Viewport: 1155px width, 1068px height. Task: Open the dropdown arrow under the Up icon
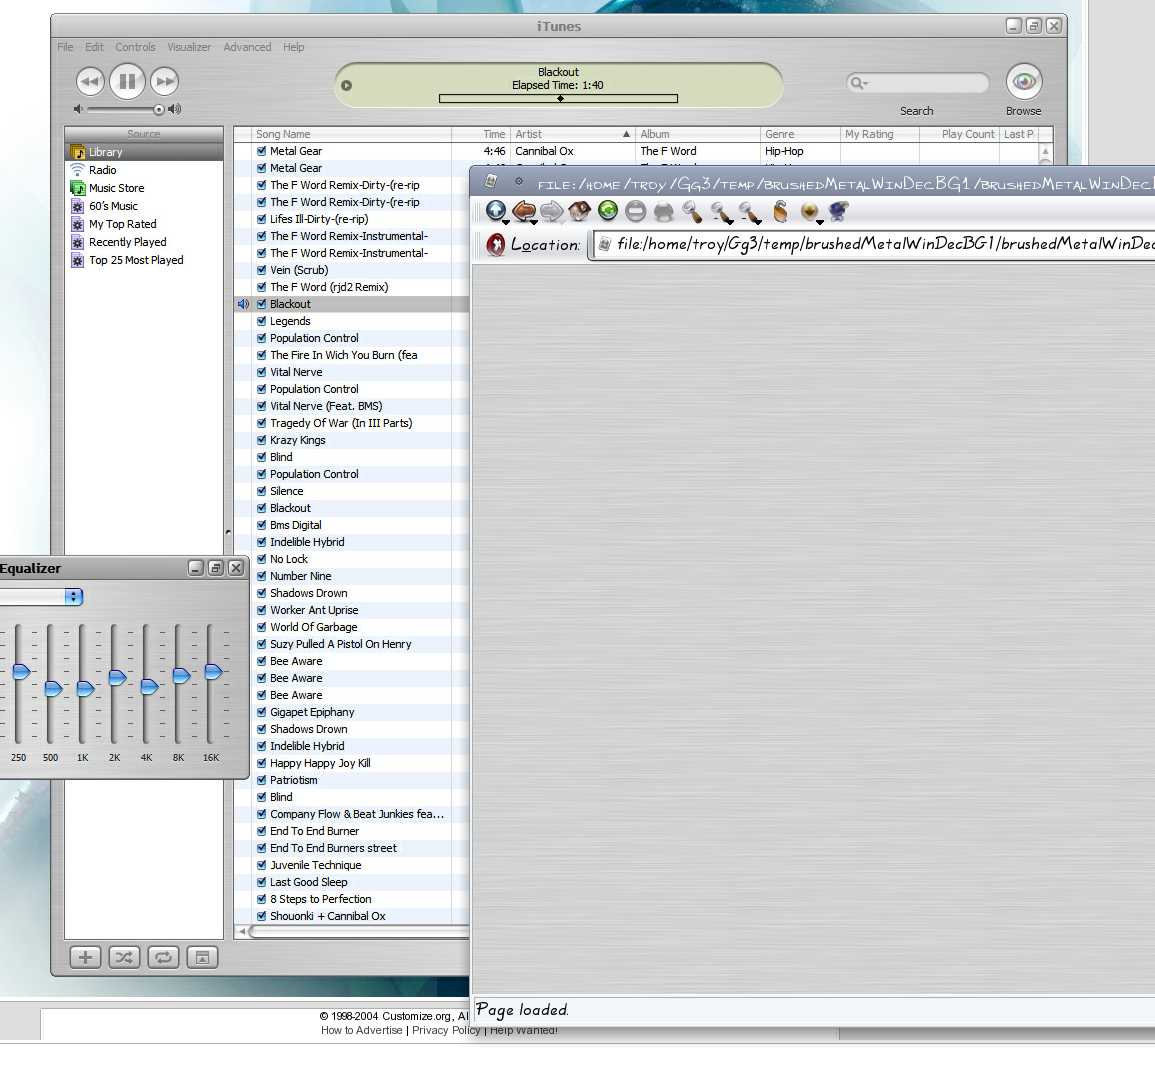coord(506,222)
